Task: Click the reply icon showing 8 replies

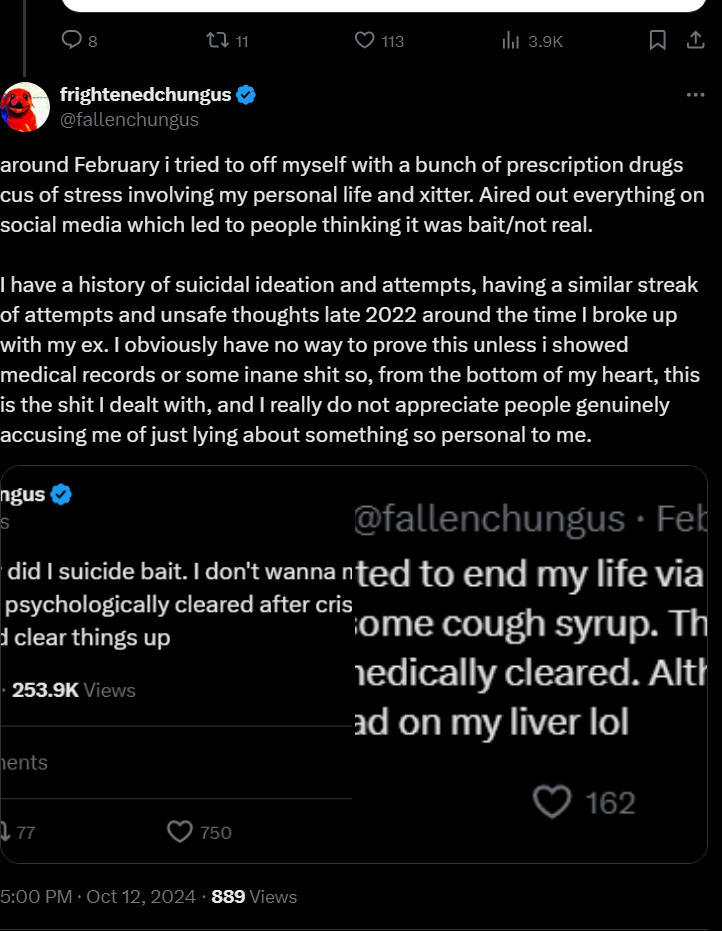Action: (x=72, y=40)
